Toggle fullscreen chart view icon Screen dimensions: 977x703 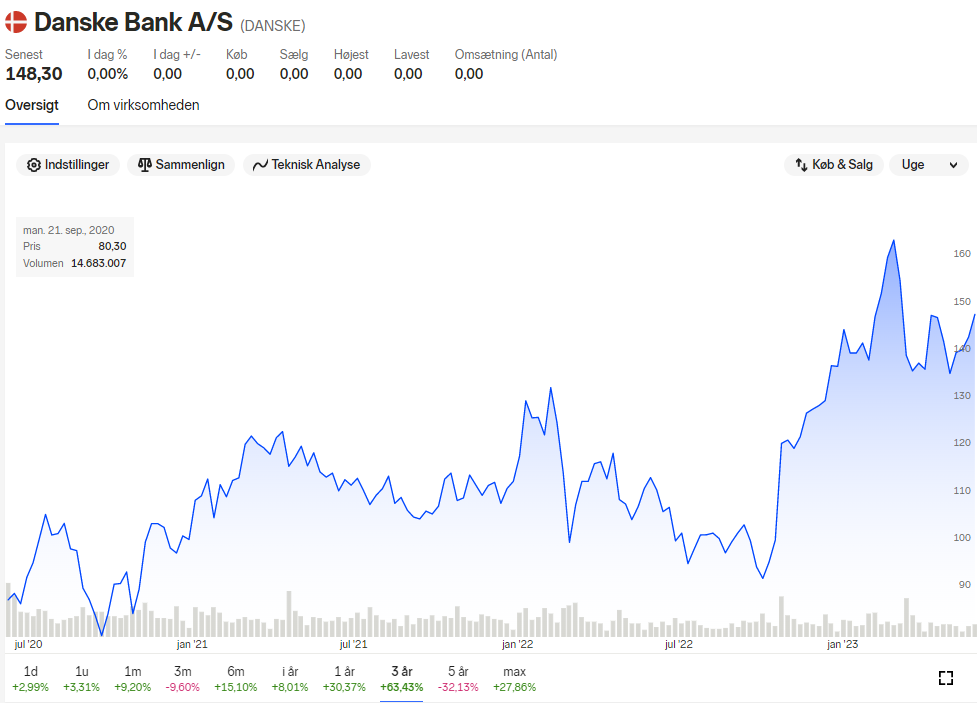pos(946,678)
